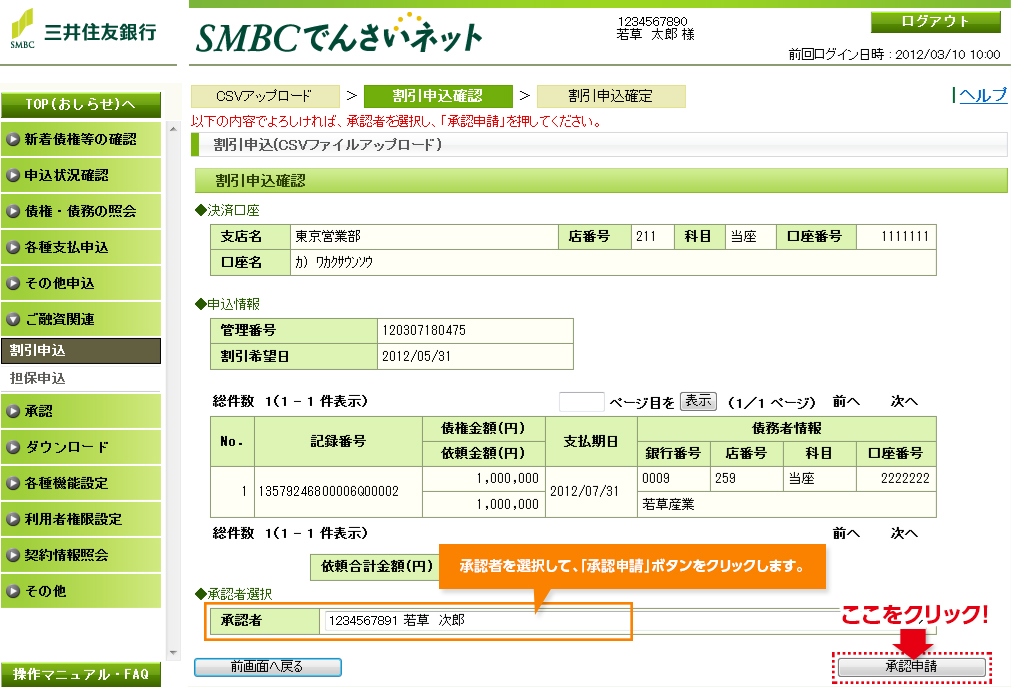Select 担保申込 submenu item
The height and width of the screenshot is (690, 1012).
(81, 378)
